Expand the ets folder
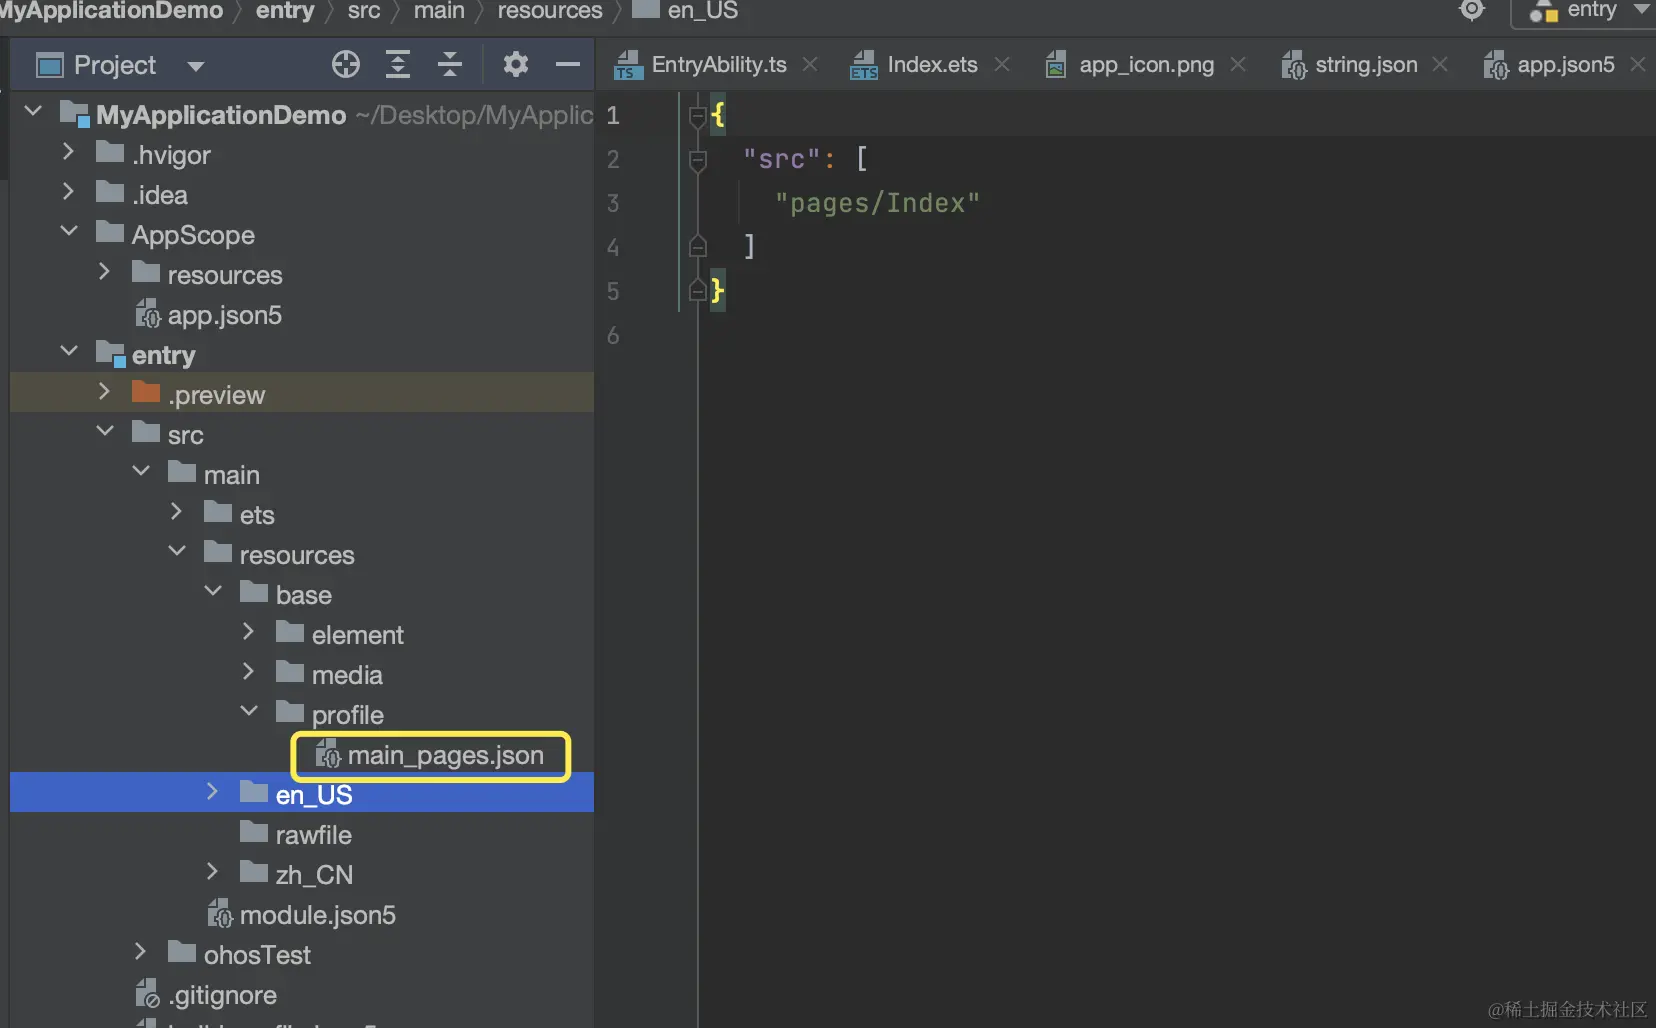Viewport: 1656px width, 1028px height. pyautogui.click(x=176, y=512)
